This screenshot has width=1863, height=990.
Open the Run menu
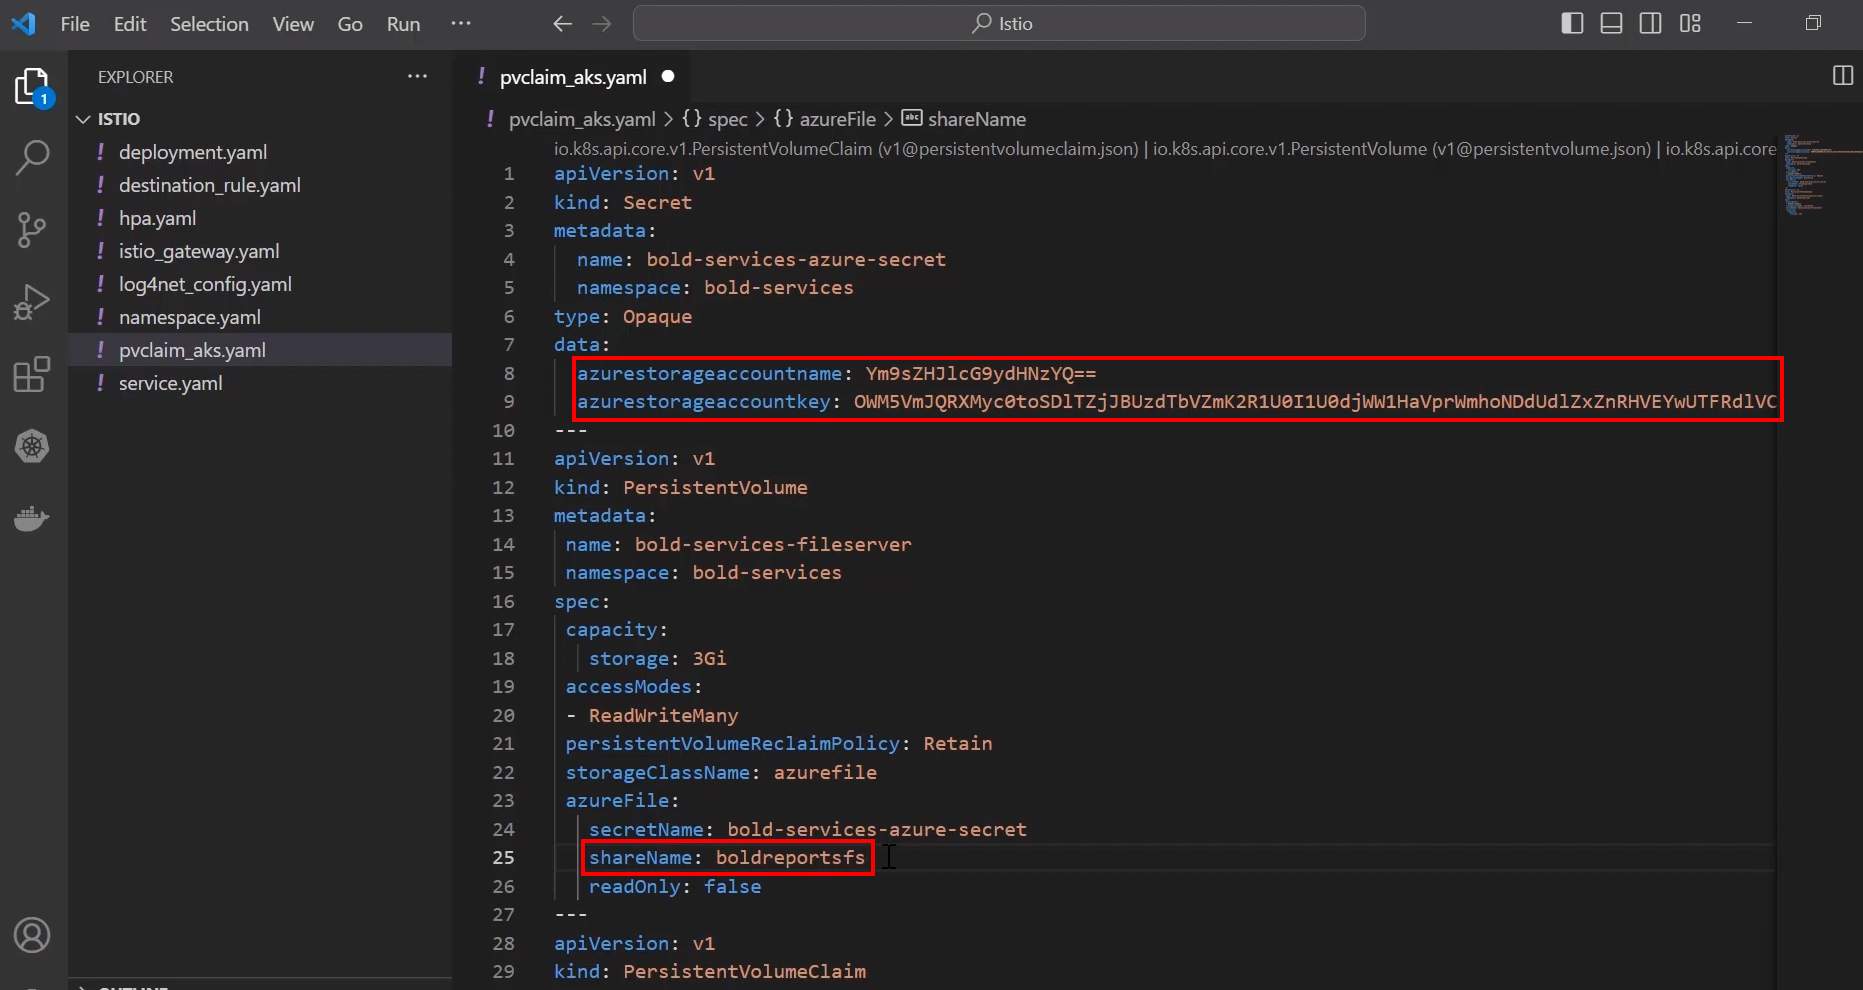pyautogui.click(x=403, y=24)
